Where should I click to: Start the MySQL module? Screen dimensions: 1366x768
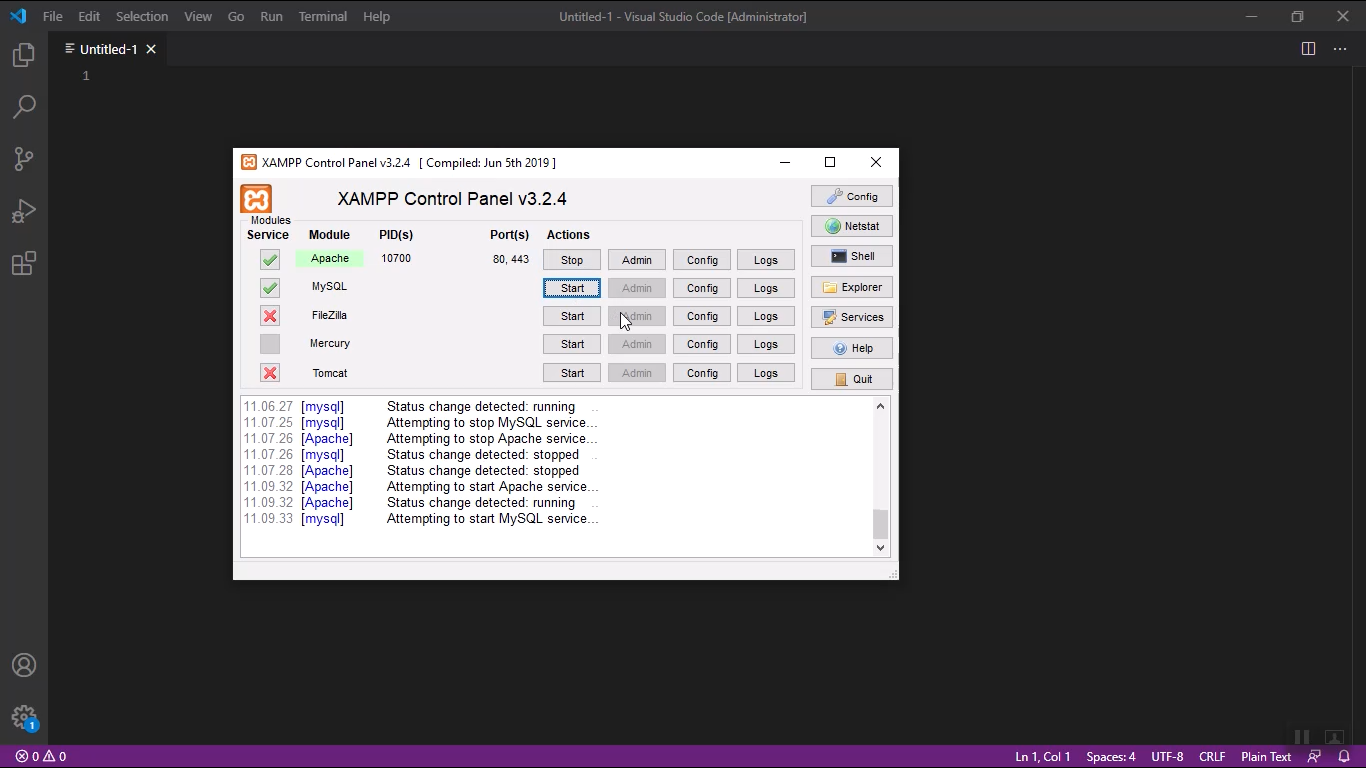[572, 288]
